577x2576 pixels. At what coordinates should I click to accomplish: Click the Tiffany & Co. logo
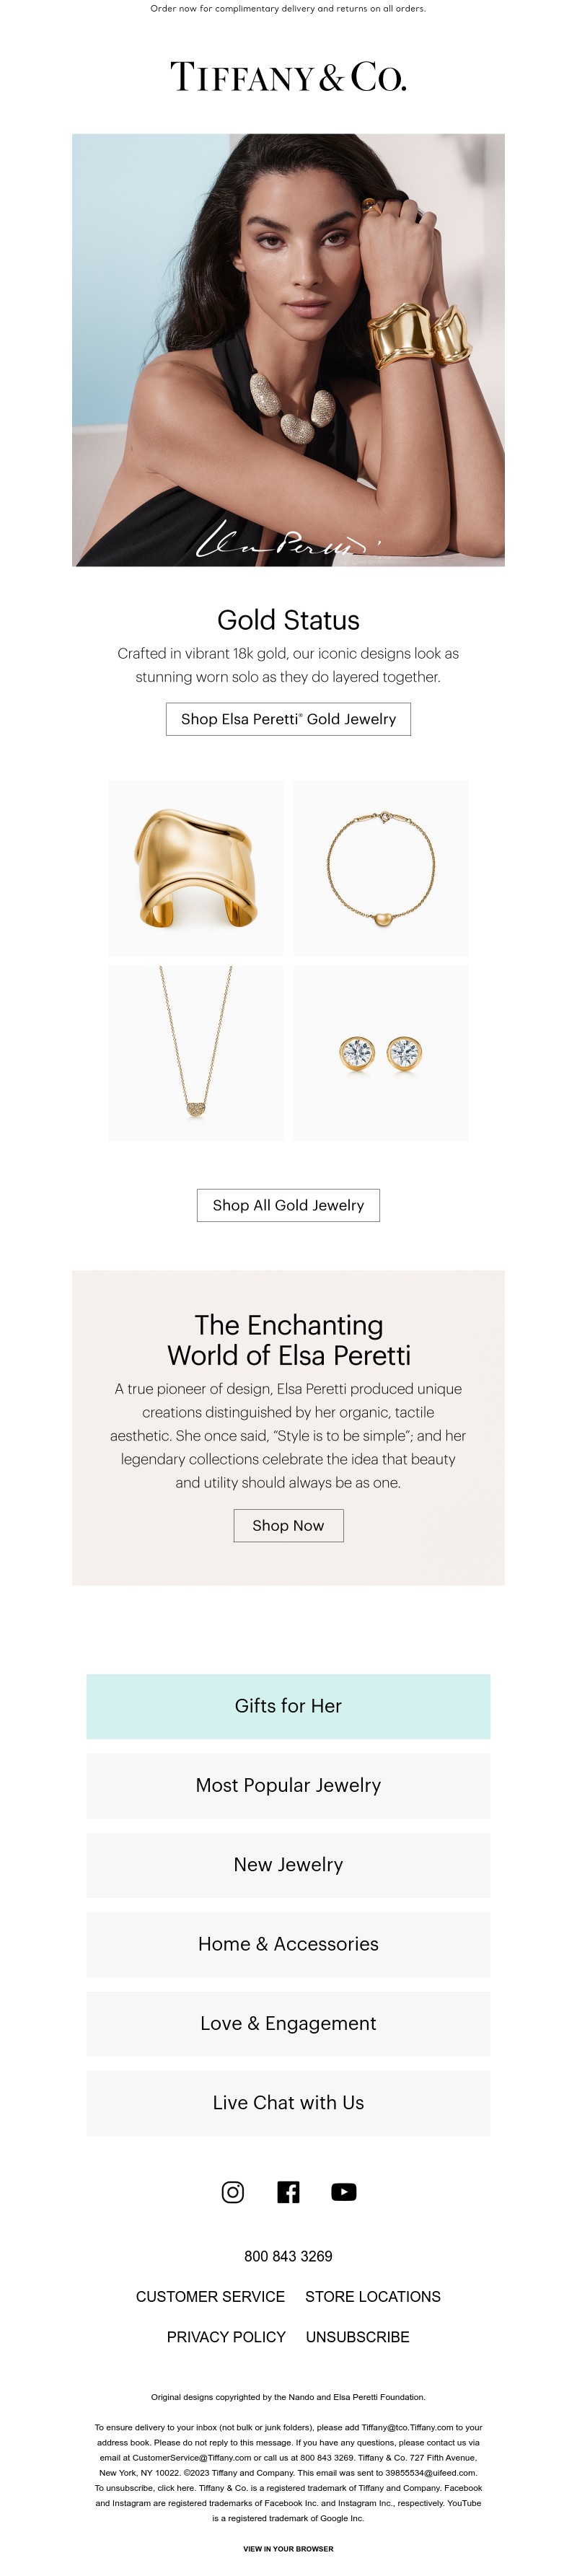pos(288,77)
